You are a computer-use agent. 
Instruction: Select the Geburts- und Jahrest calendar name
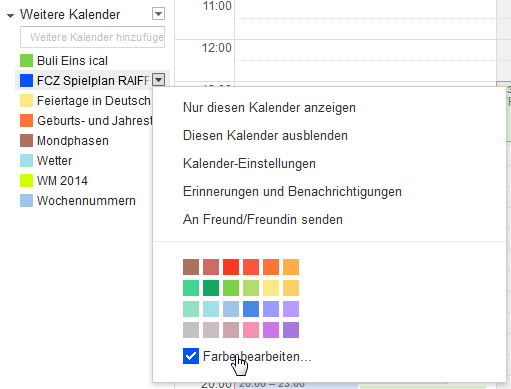(95, 121)
